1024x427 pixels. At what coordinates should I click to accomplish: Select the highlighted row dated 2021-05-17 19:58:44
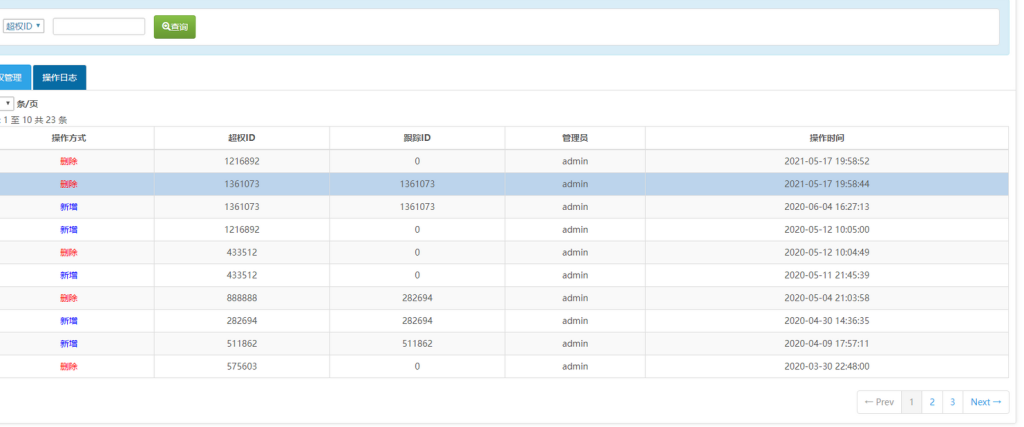500,184
